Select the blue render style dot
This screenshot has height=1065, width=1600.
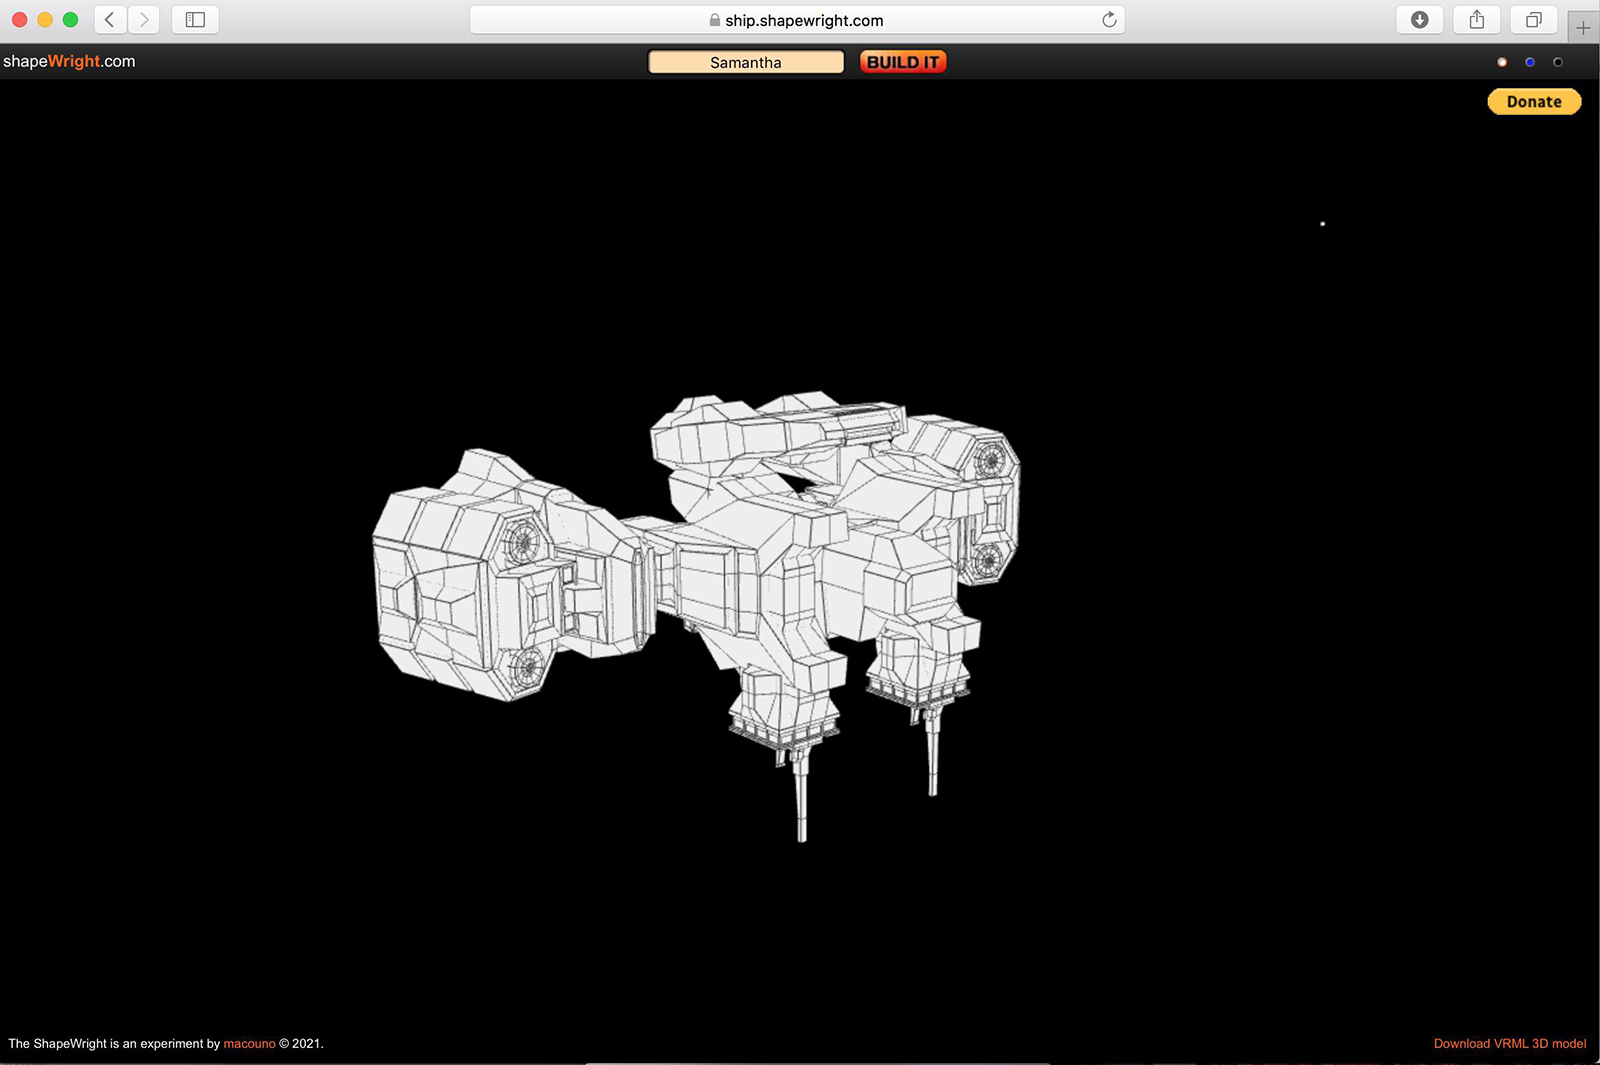click(x=1530, y=62)
